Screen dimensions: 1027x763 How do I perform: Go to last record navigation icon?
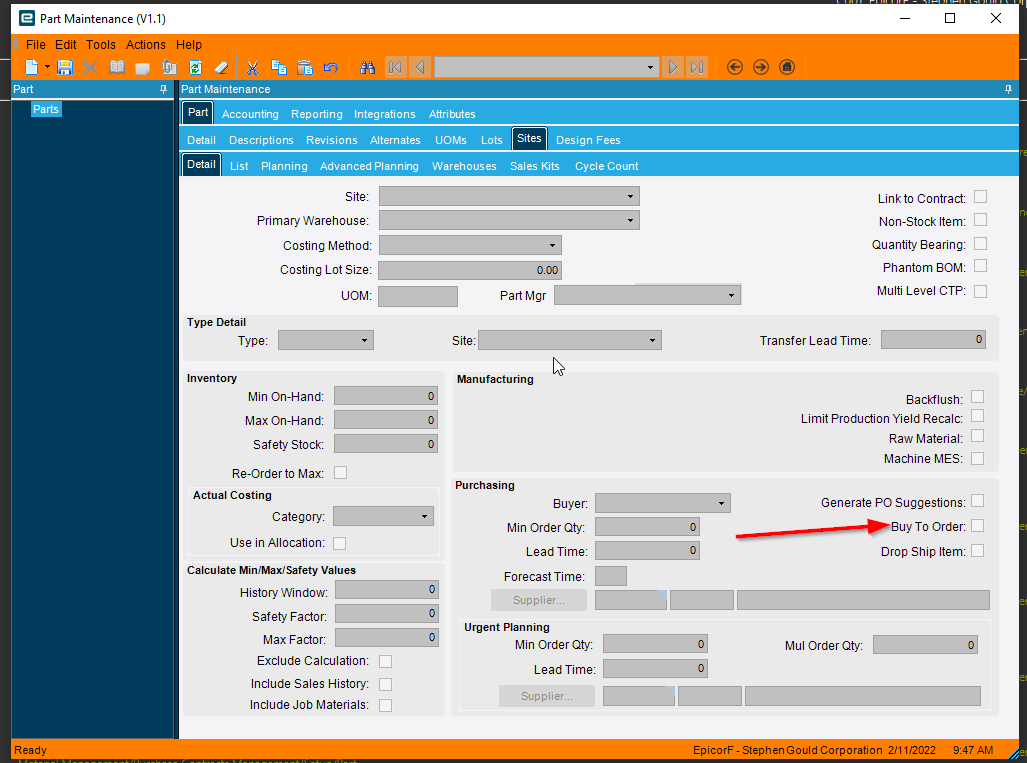[x=698, y=67]
